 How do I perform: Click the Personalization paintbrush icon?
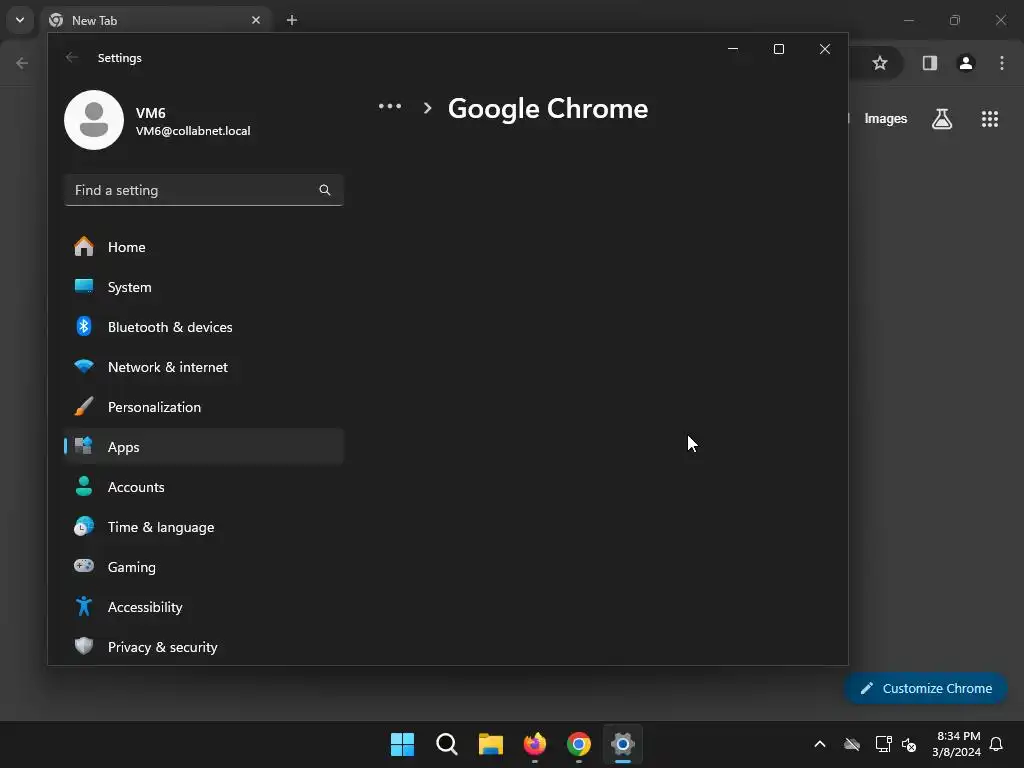tap(84, 406)
